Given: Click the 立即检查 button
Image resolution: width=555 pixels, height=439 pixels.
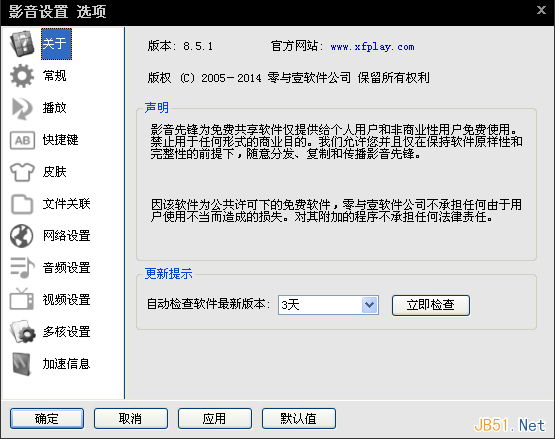Looking at the screenshot, I should coord(431,305).
